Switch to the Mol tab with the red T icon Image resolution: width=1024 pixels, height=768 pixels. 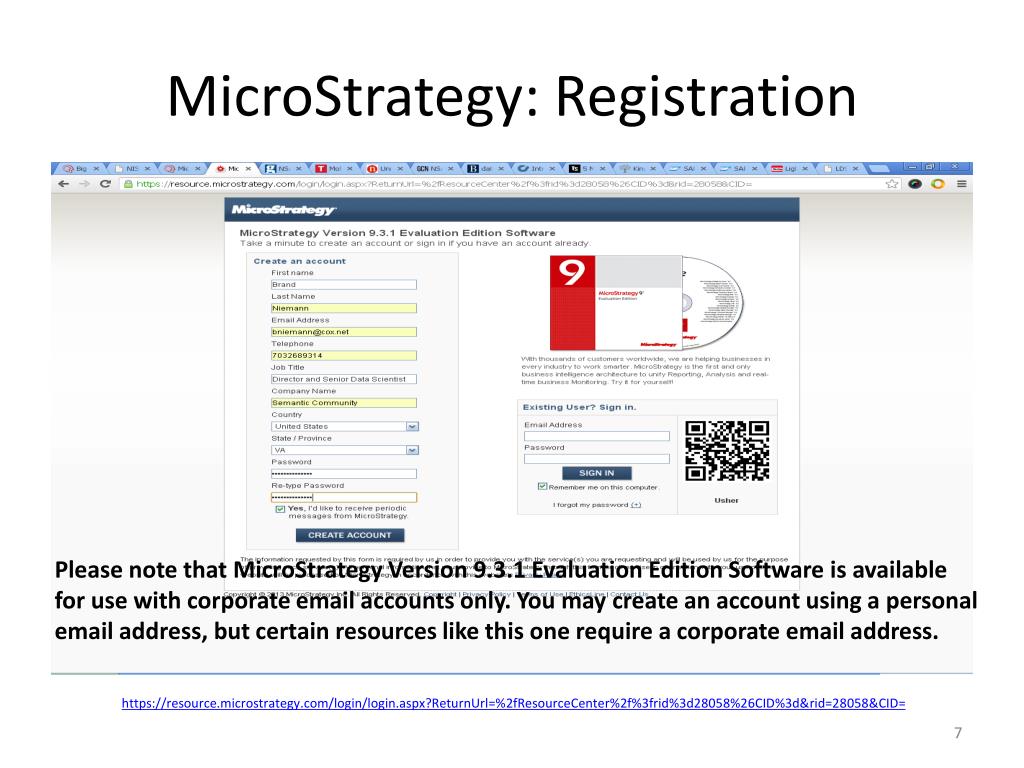point(334,168)
